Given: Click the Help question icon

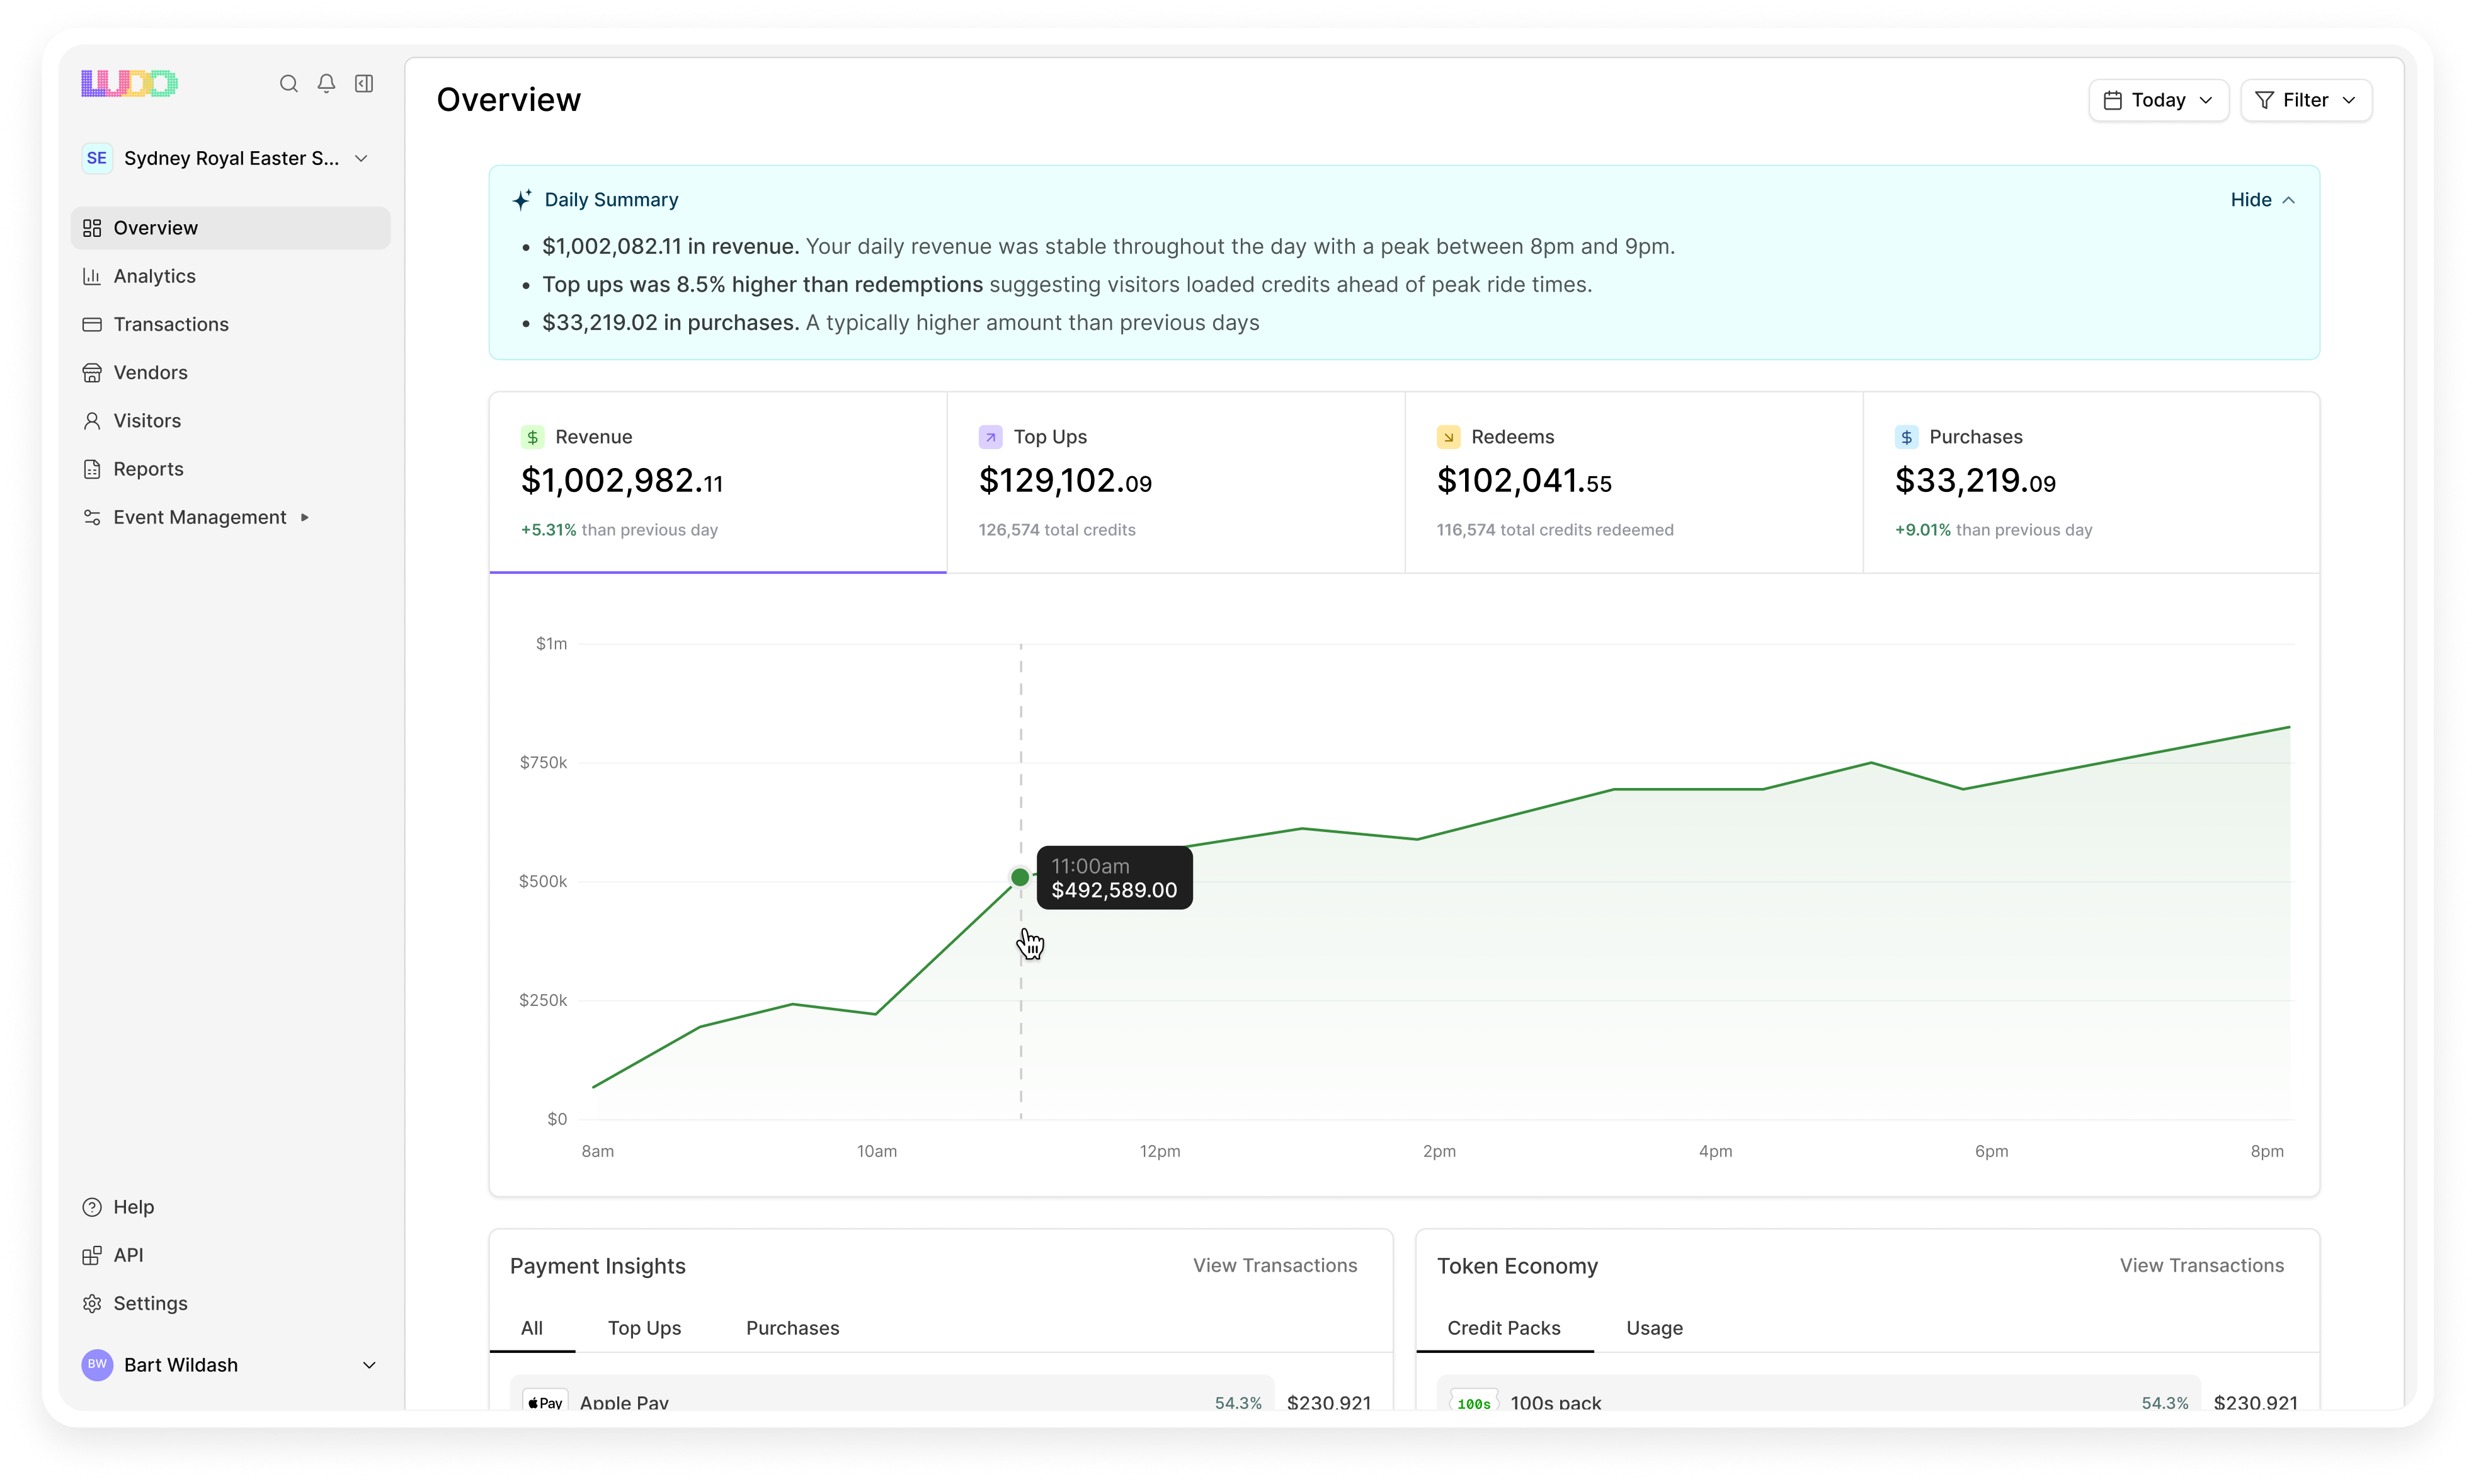Looking at the screenshot, I should pos(92,1207).
